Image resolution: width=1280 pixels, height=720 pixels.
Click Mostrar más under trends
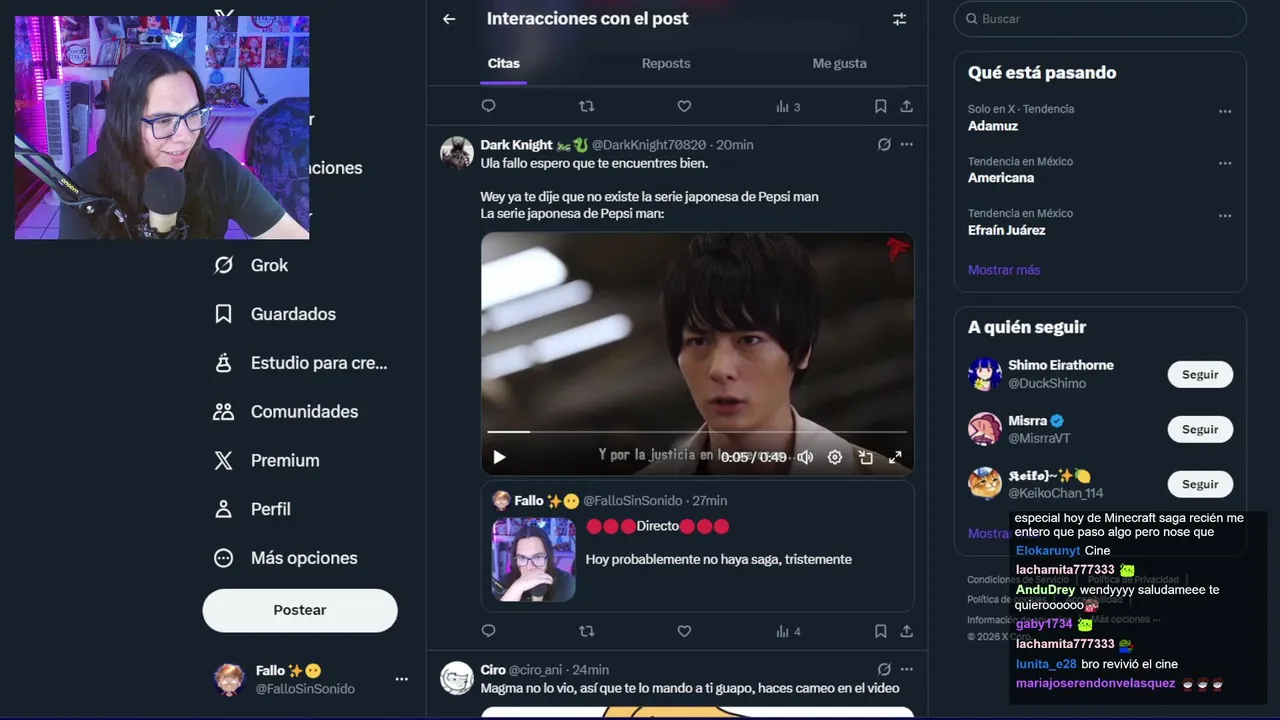click(x=1004, y=270)
